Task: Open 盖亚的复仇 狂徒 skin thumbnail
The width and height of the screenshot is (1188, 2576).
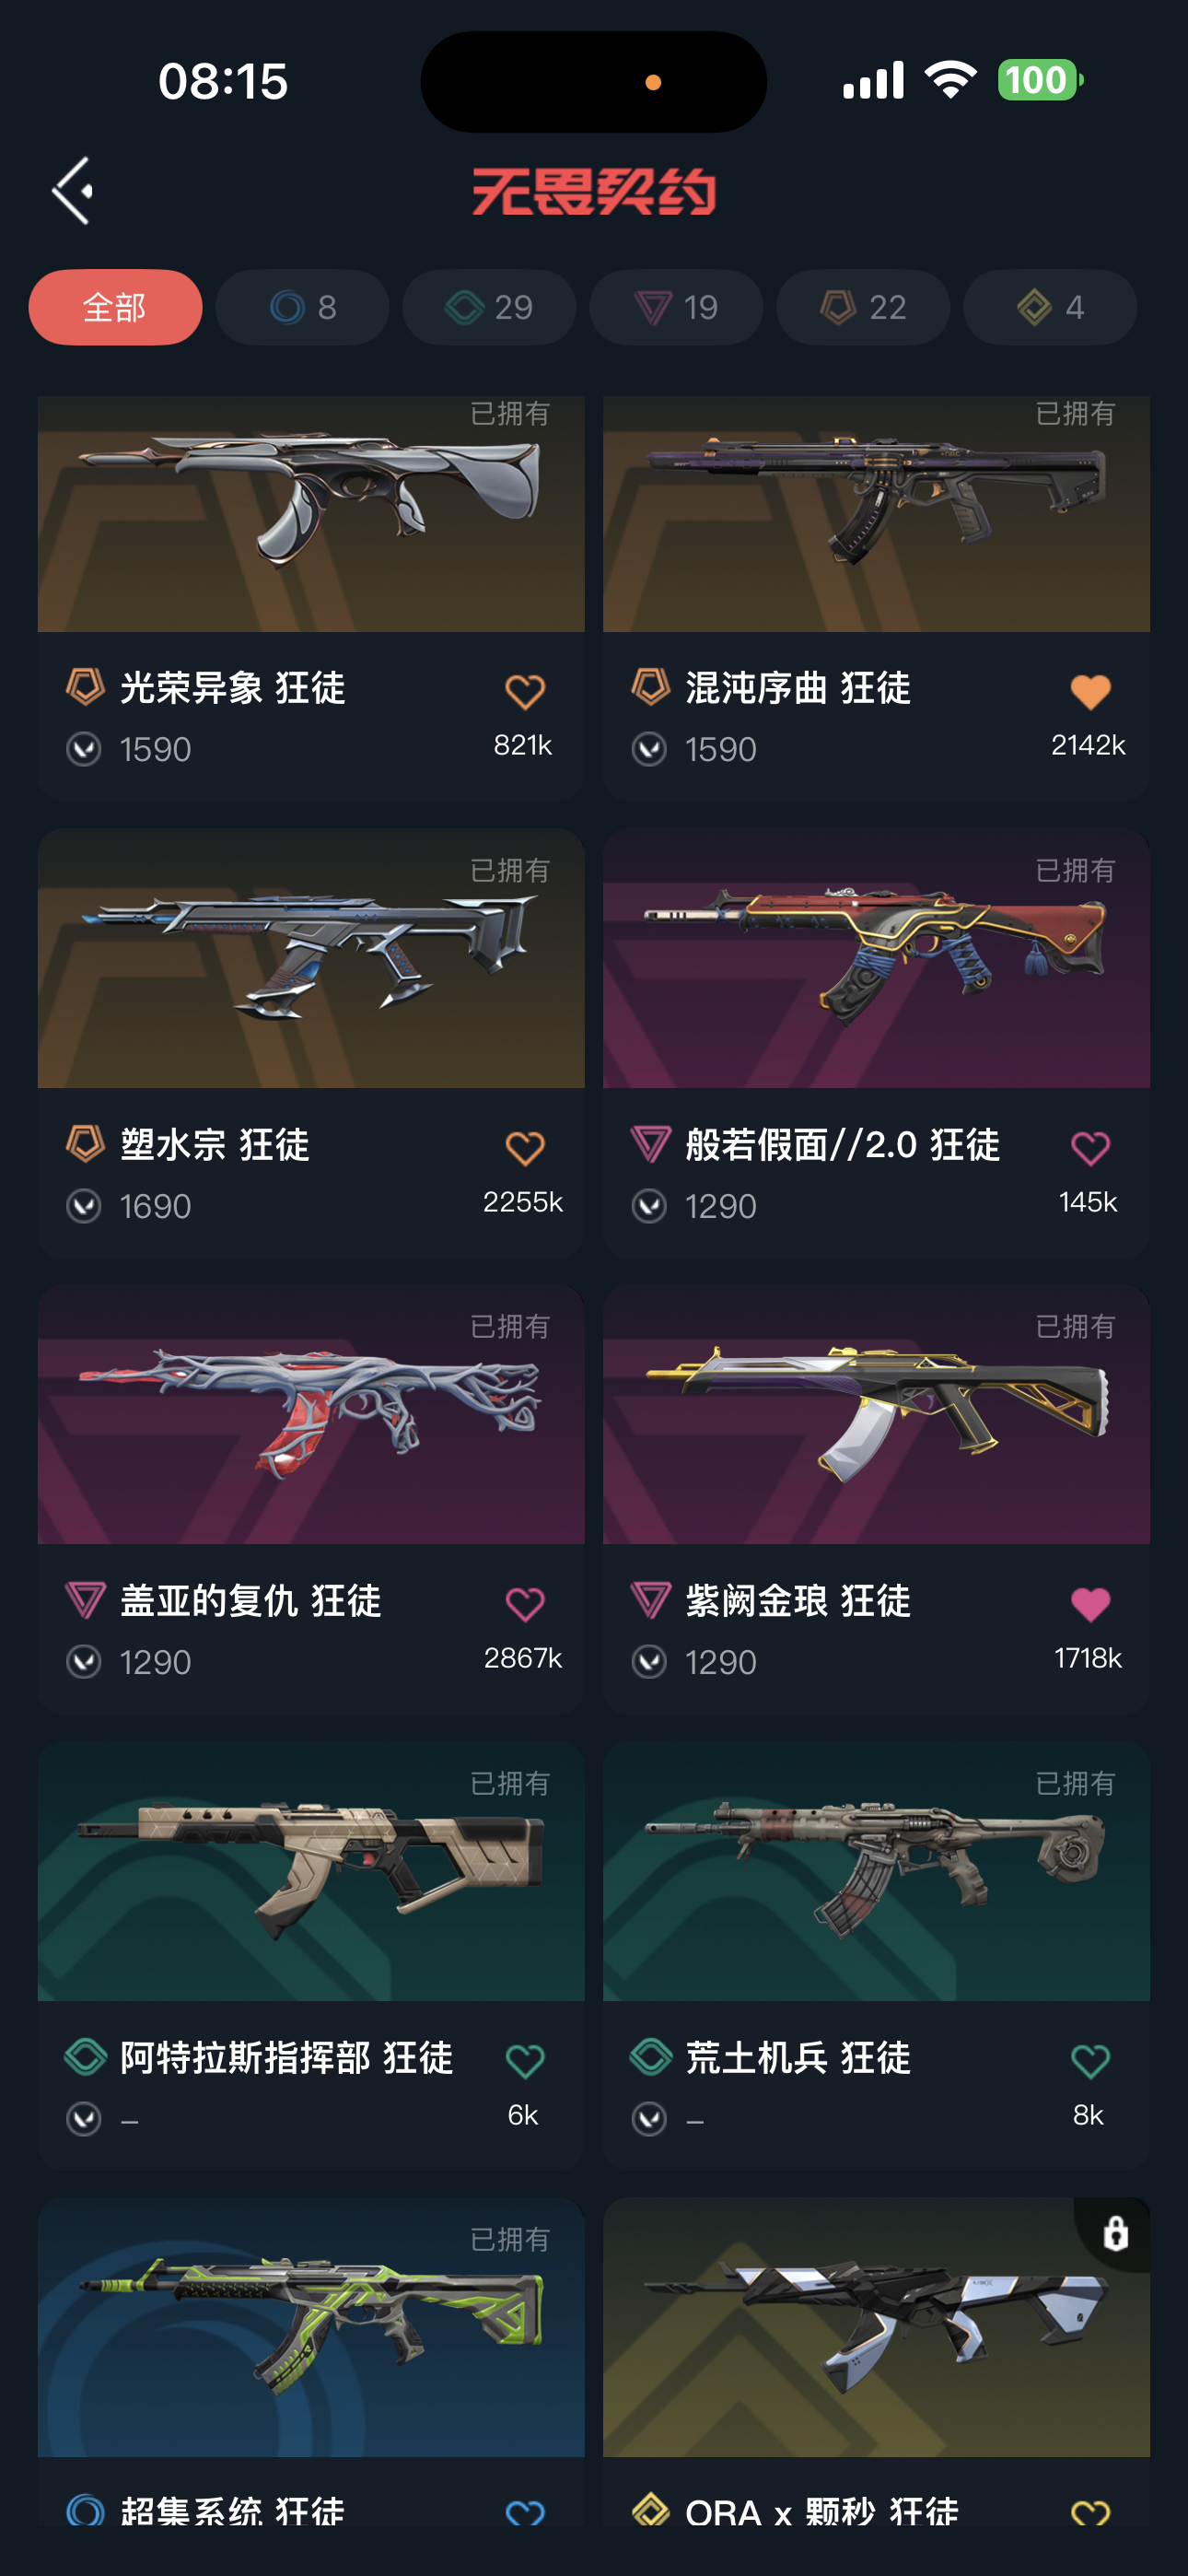Action: tap(311, 1414)
